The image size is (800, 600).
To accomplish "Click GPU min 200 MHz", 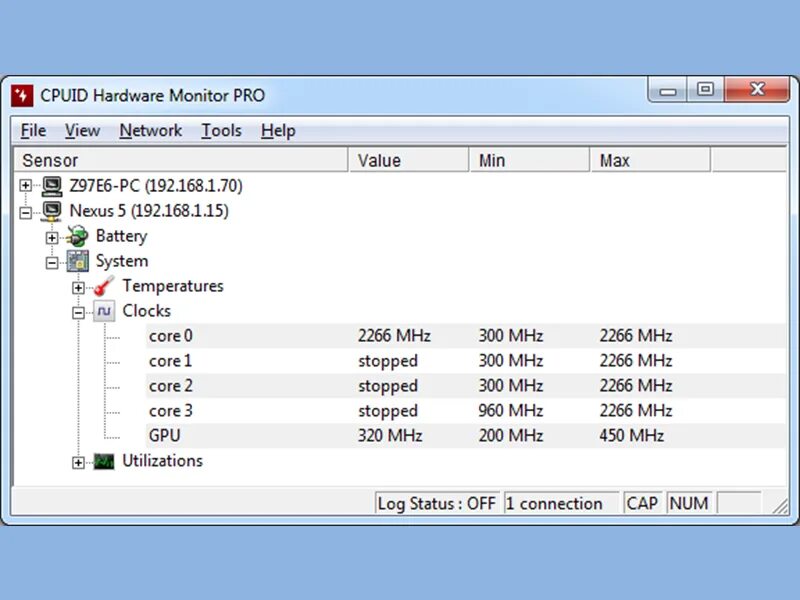I will point(511,436).
